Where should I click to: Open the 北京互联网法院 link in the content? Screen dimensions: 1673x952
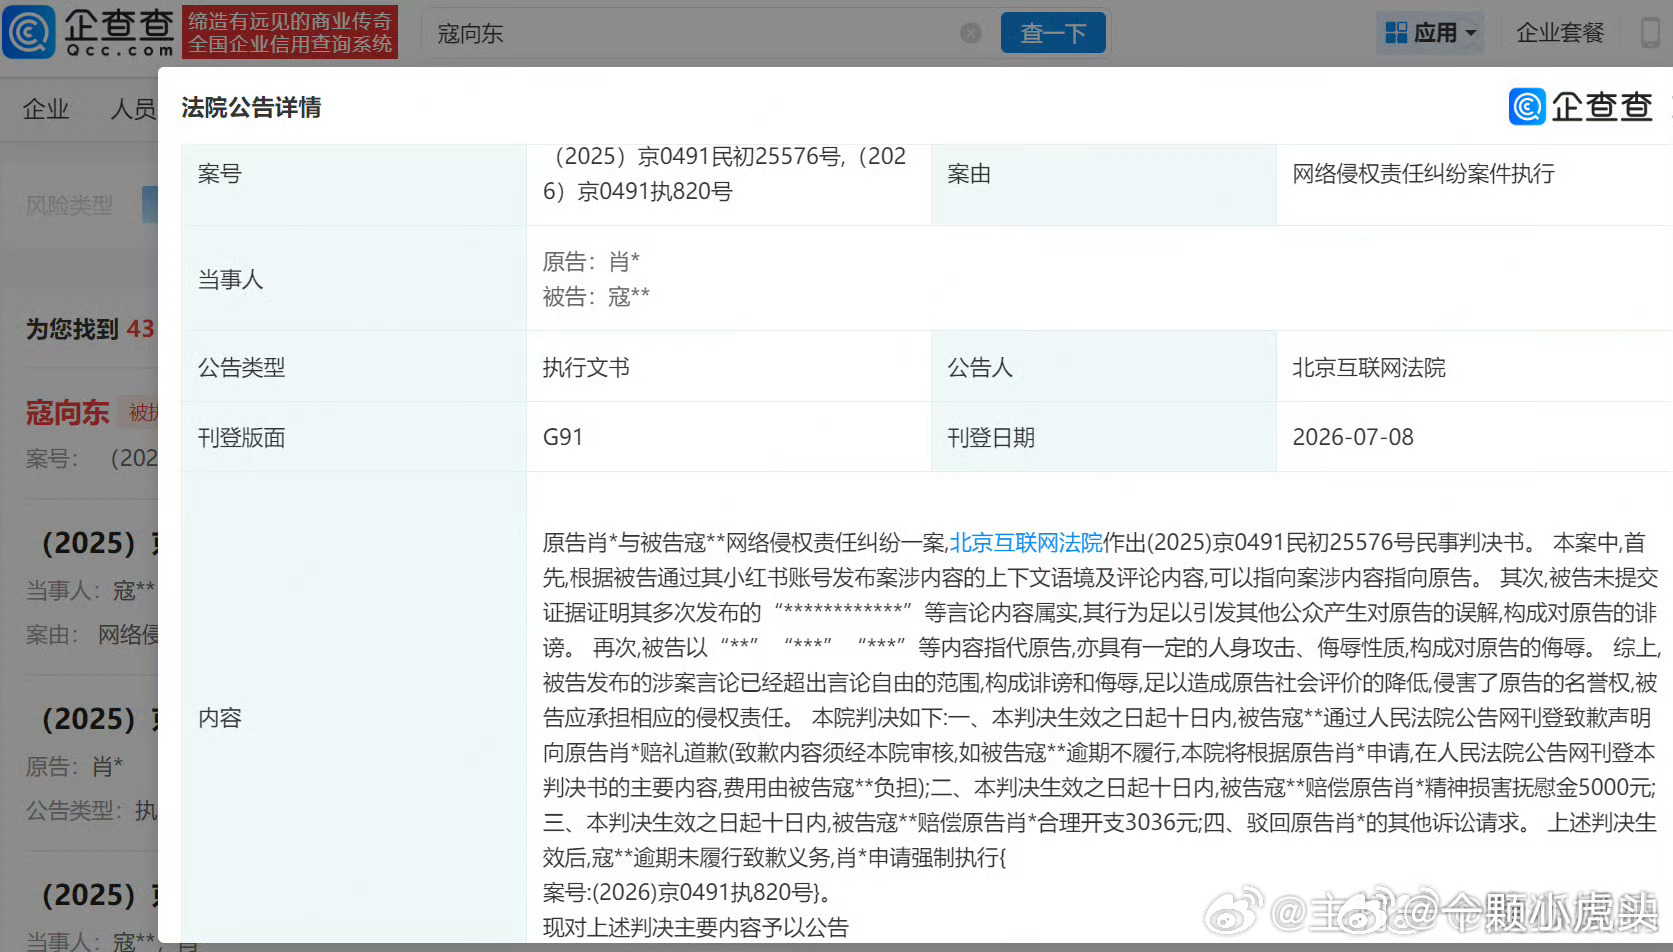point(1026,542)
